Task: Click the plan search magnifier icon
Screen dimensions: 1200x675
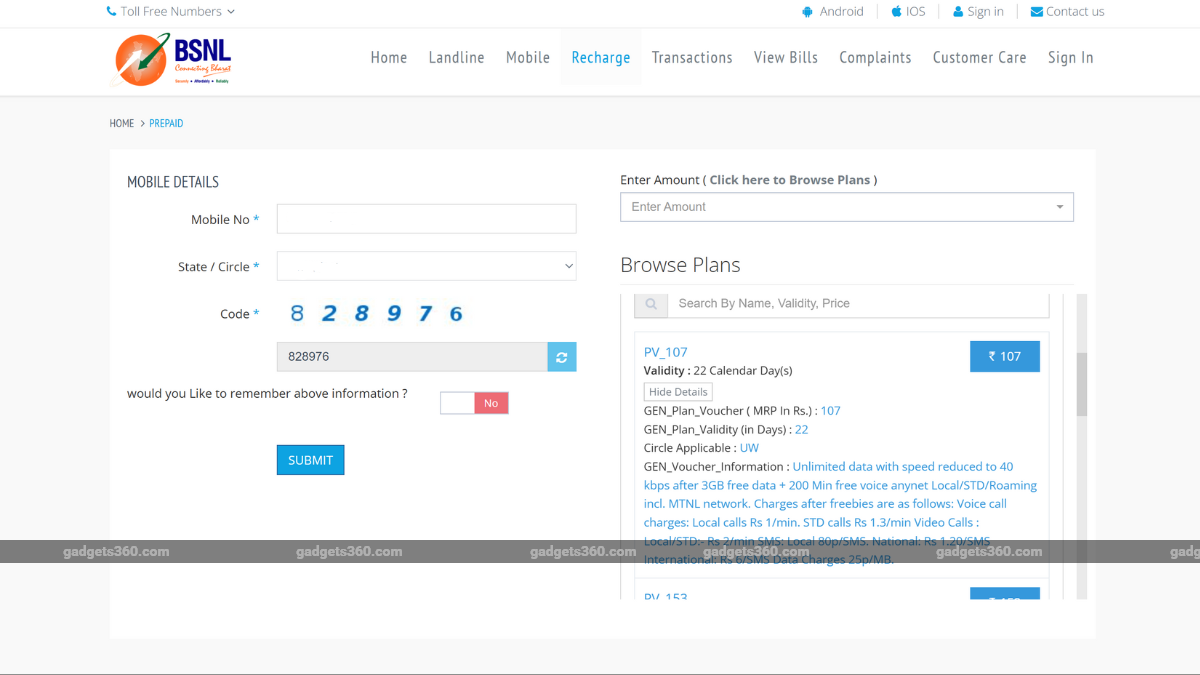Action: point(651,304)
